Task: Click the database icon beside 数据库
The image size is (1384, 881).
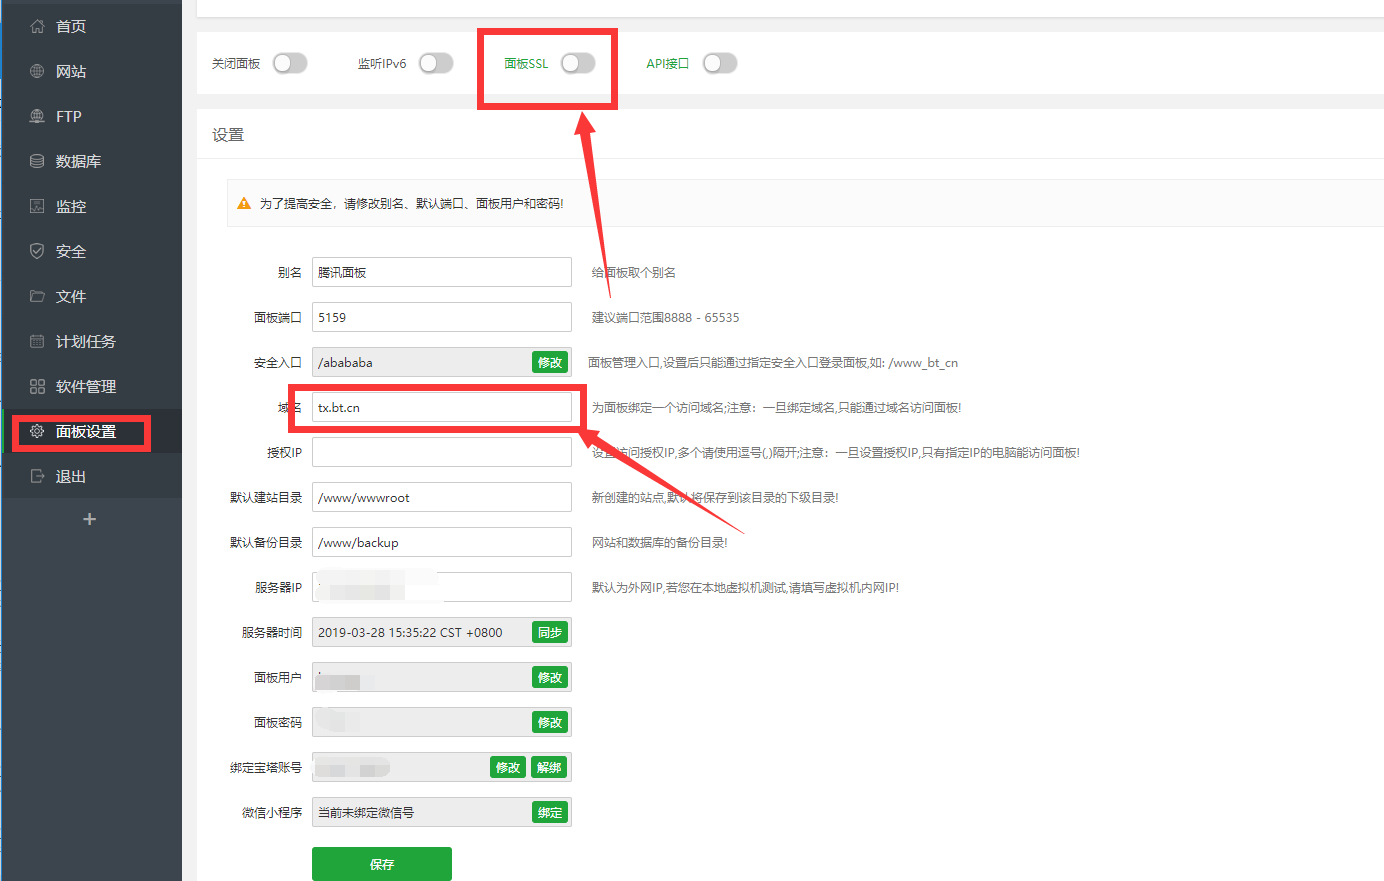Action: click(37, 161)
